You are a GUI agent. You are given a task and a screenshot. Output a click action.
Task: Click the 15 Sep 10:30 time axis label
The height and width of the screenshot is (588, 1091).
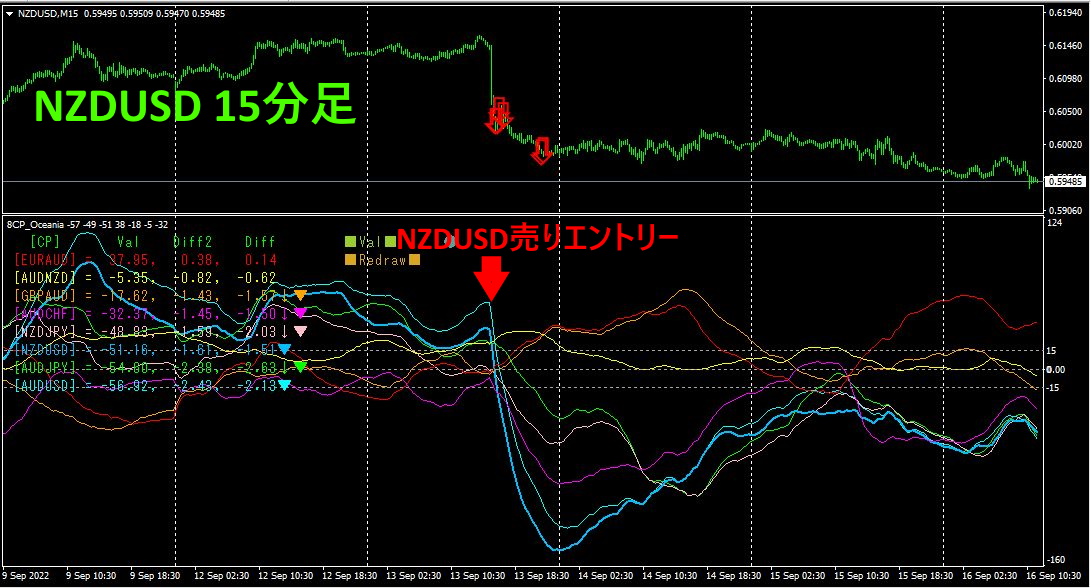(861, 576)
